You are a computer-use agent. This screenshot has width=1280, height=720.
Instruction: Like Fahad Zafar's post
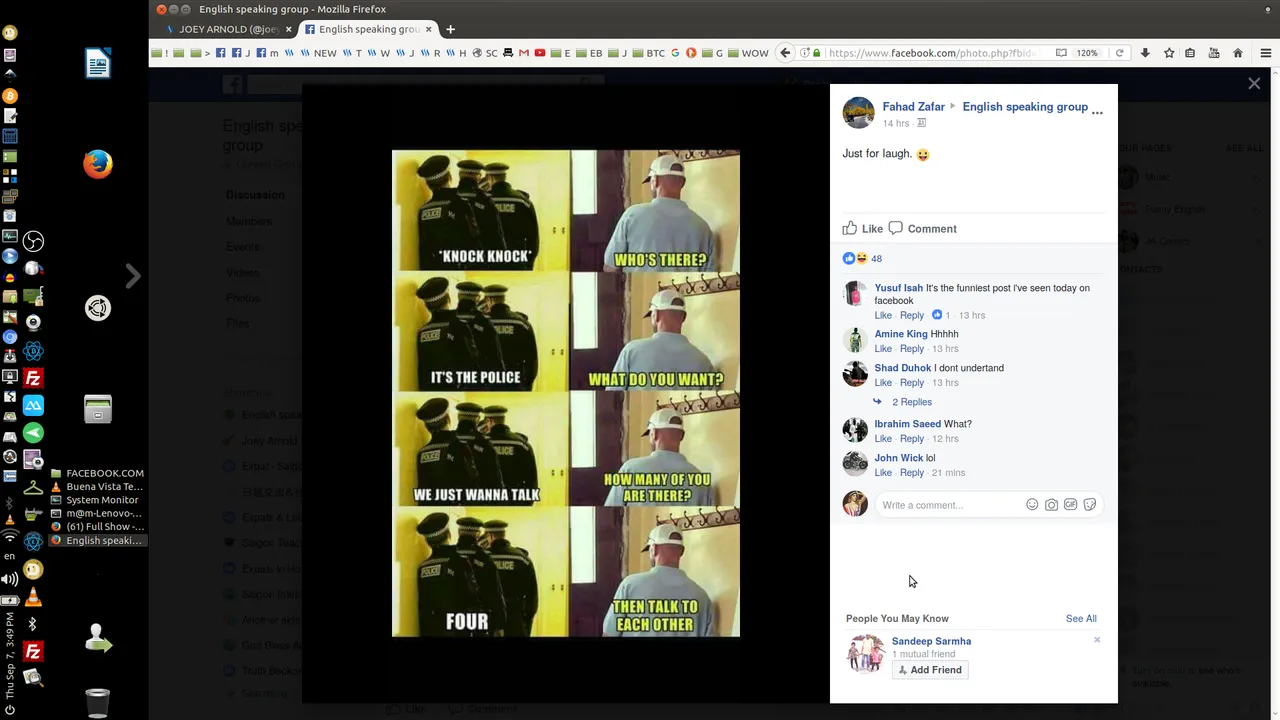point(863,228)
